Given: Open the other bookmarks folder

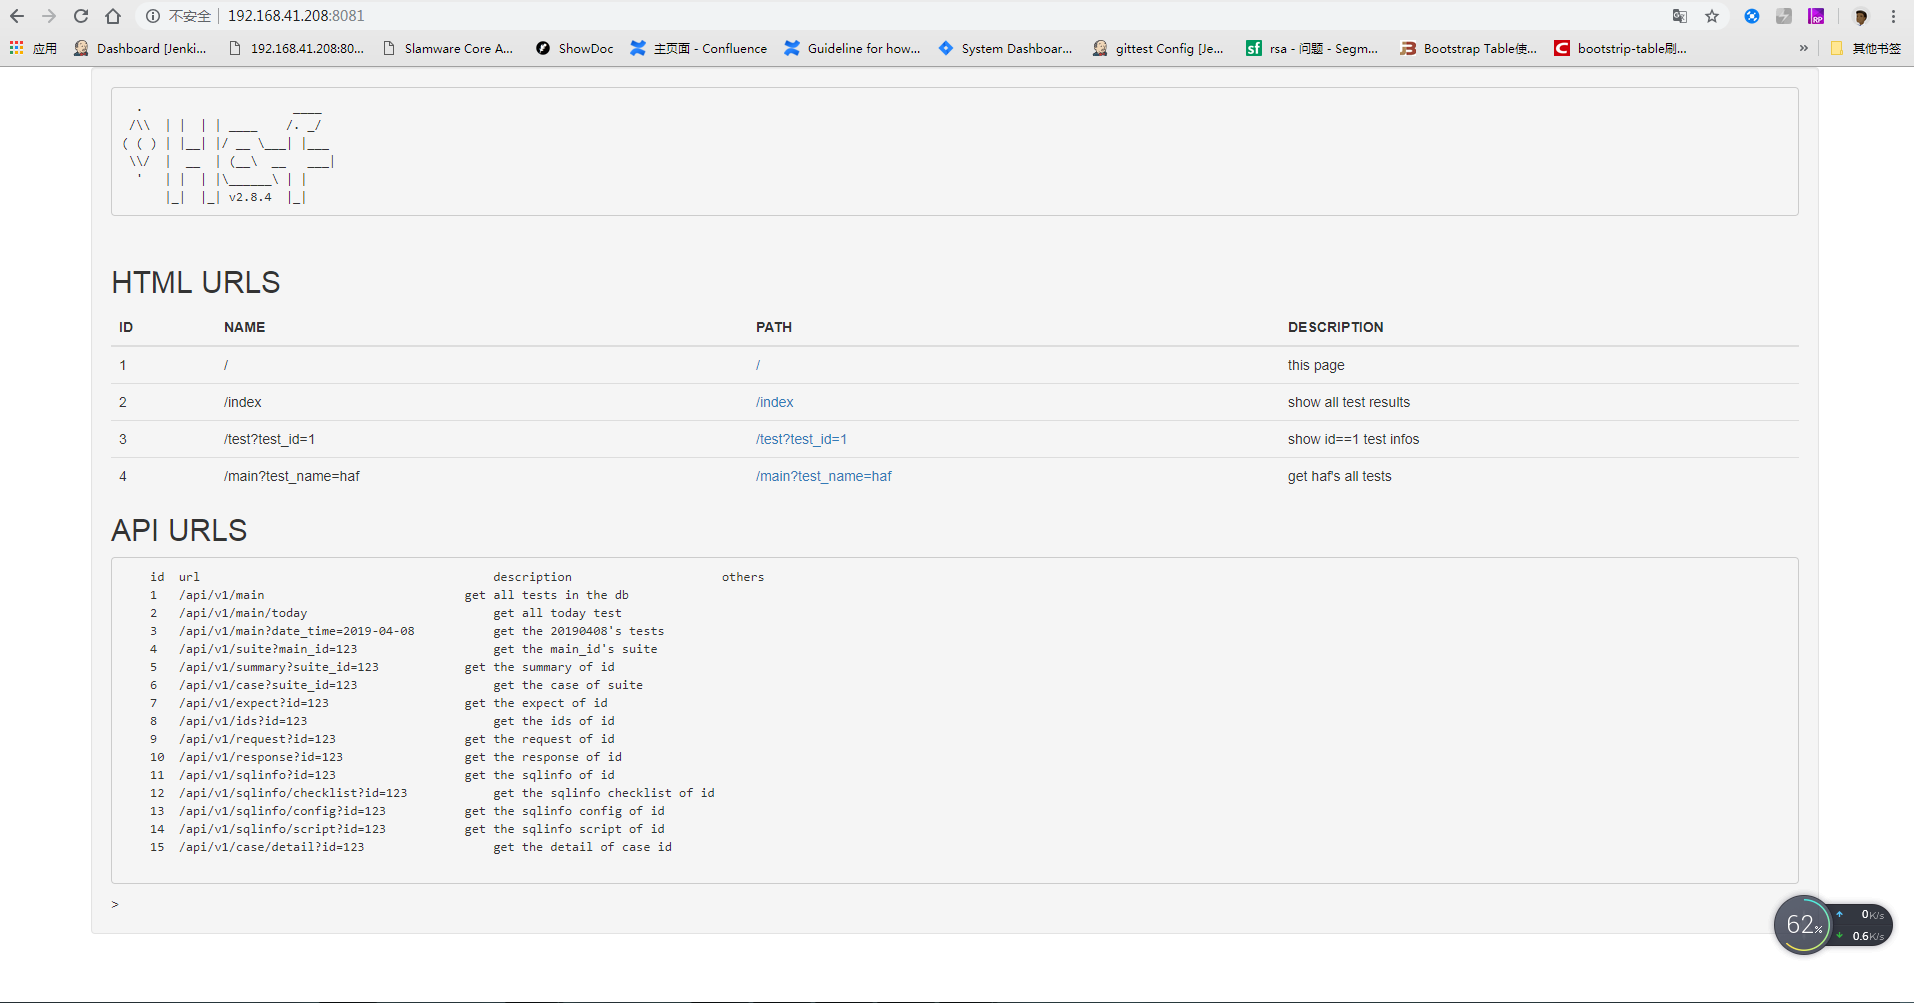Looking at the screenshot, I should pos(1865,48).
